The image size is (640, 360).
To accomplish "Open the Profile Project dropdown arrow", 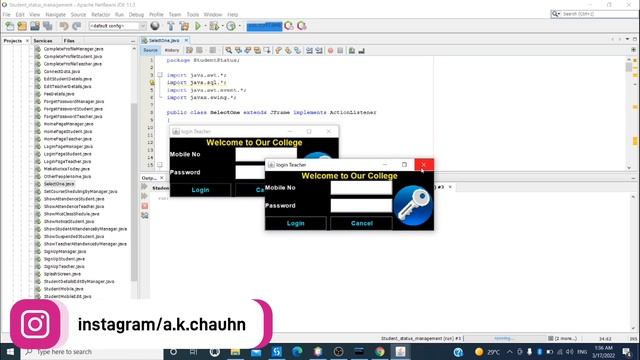I will coord(240,26).
